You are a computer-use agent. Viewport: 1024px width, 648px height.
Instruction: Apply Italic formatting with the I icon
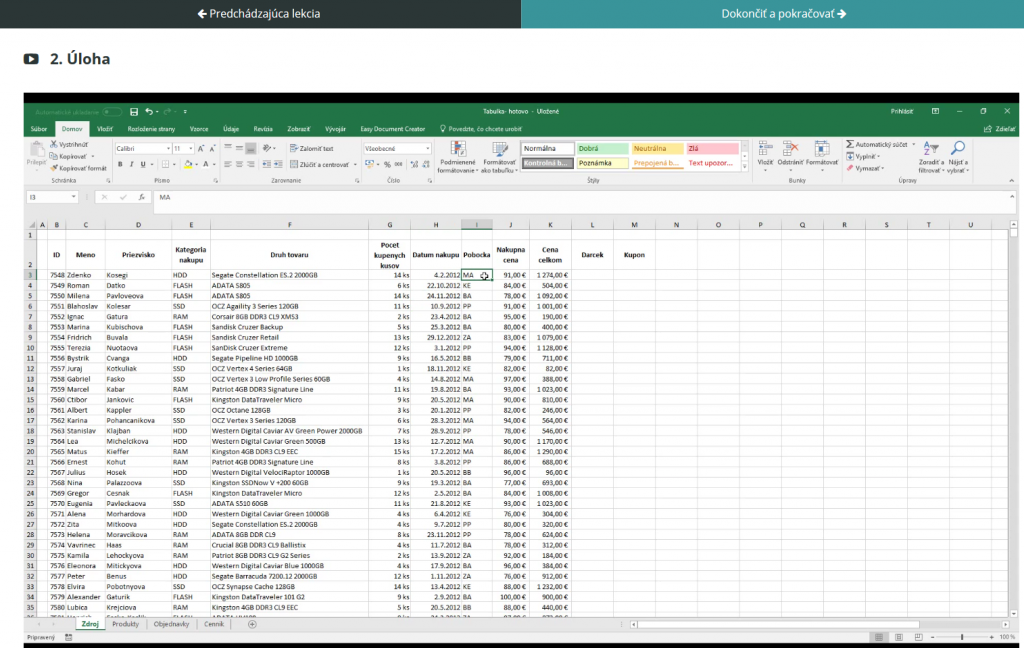[x=131, y=165]
